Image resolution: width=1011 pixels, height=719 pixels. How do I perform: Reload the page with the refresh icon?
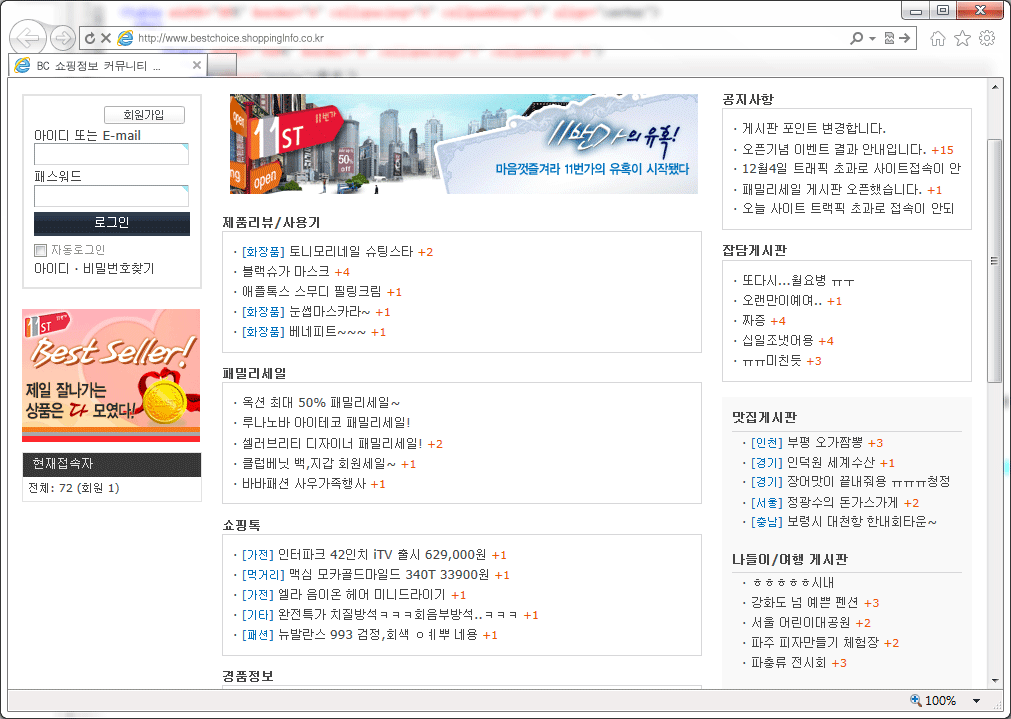90,39
